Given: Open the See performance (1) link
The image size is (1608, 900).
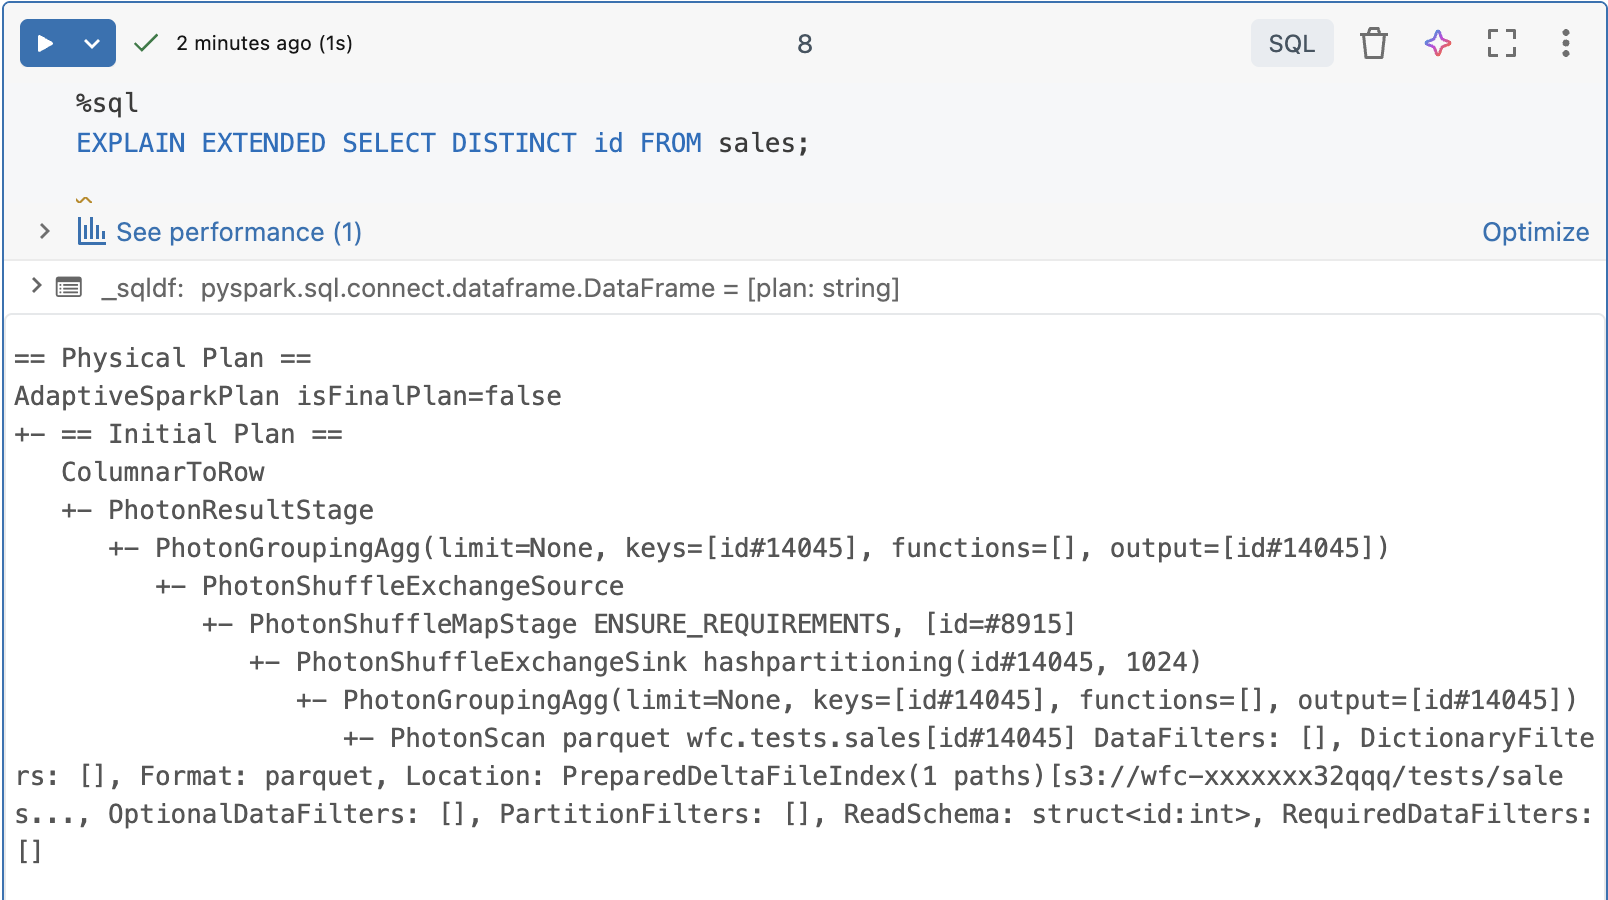Looking at the screenshot, I should pos(239,232).
